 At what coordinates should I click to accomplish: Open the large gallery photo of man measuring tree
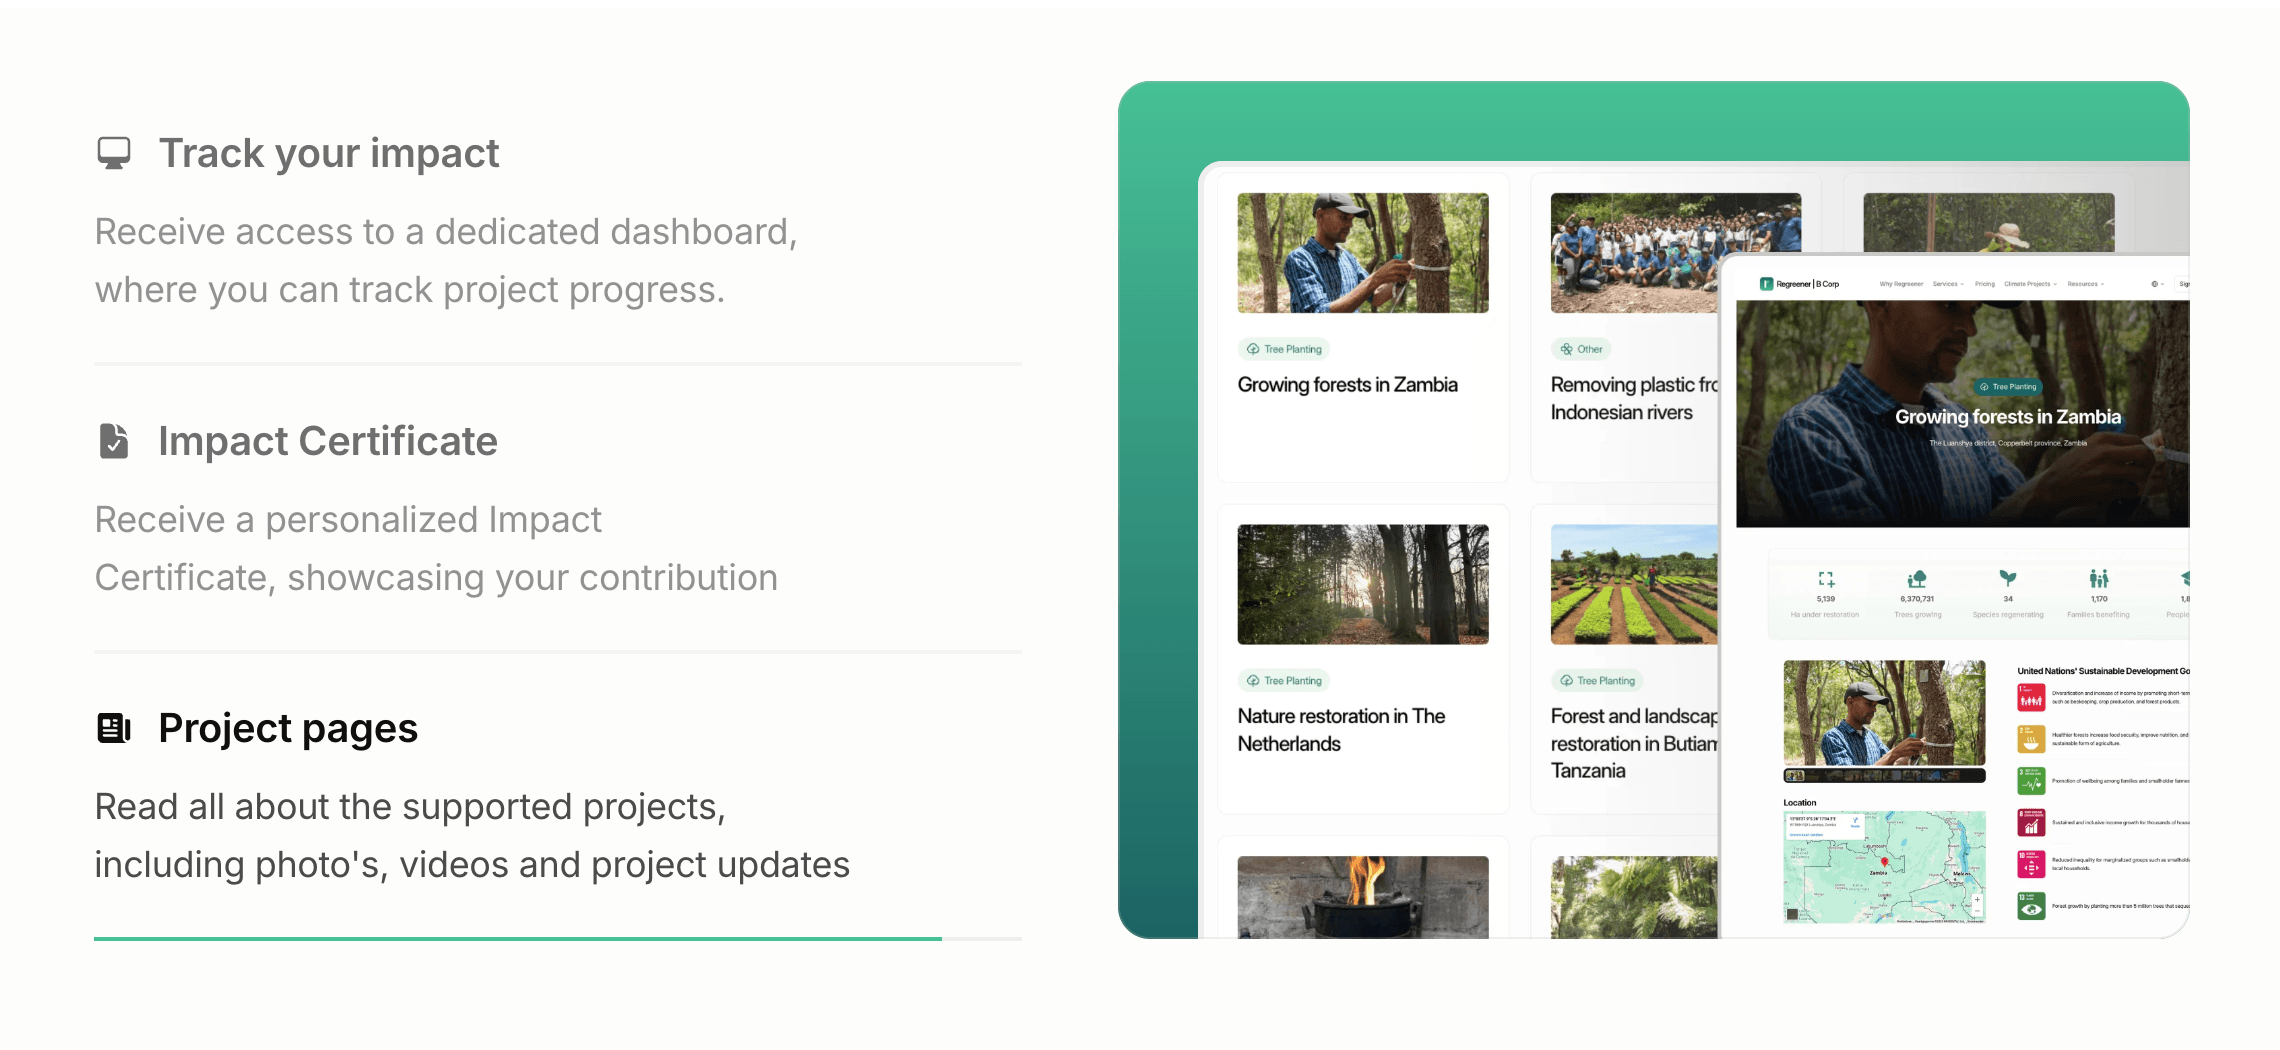[x=1885, y=713]
